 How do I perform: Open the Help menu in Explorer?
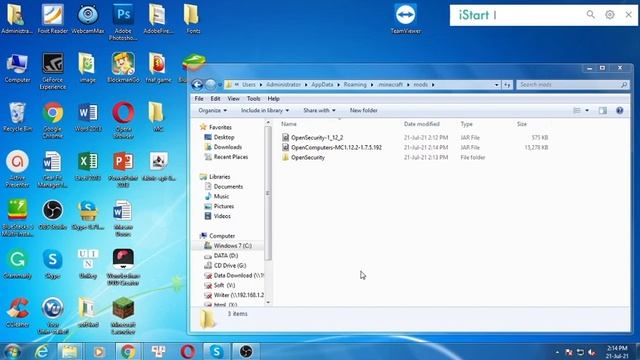tap(273, 99)
